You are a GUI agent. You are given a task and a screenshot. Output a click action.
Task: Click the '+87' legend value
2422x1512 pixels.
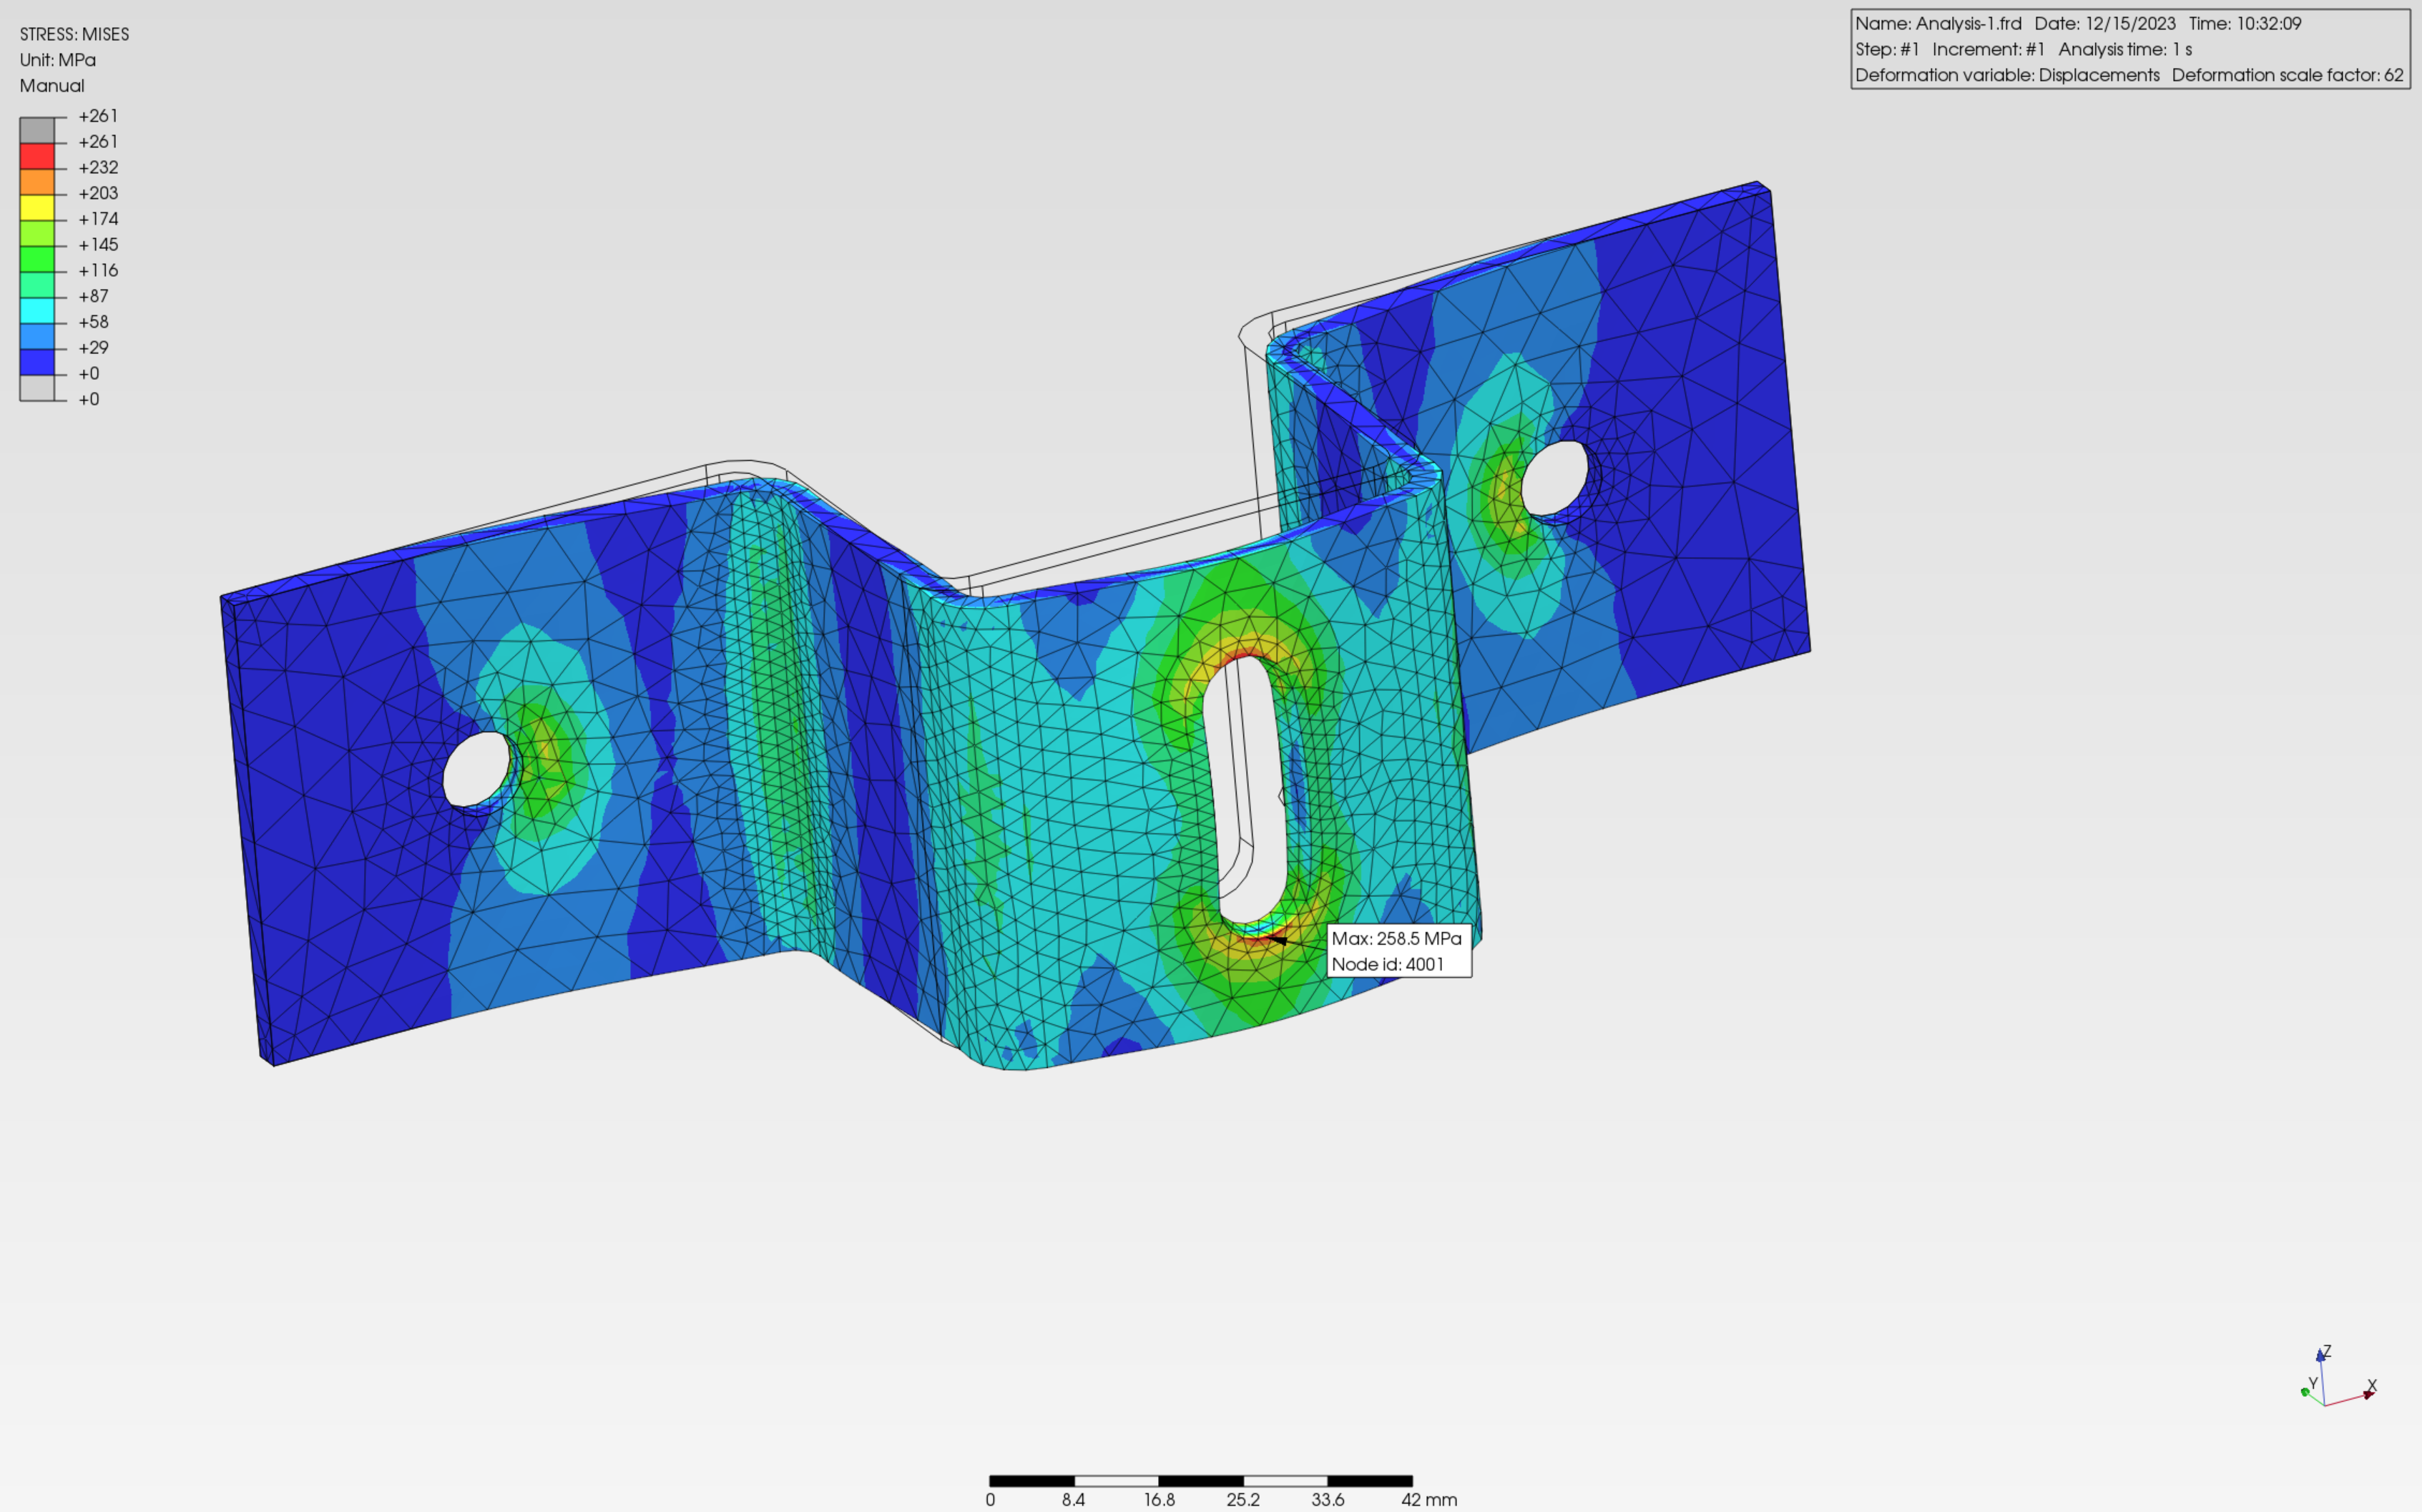click(93, 296)
